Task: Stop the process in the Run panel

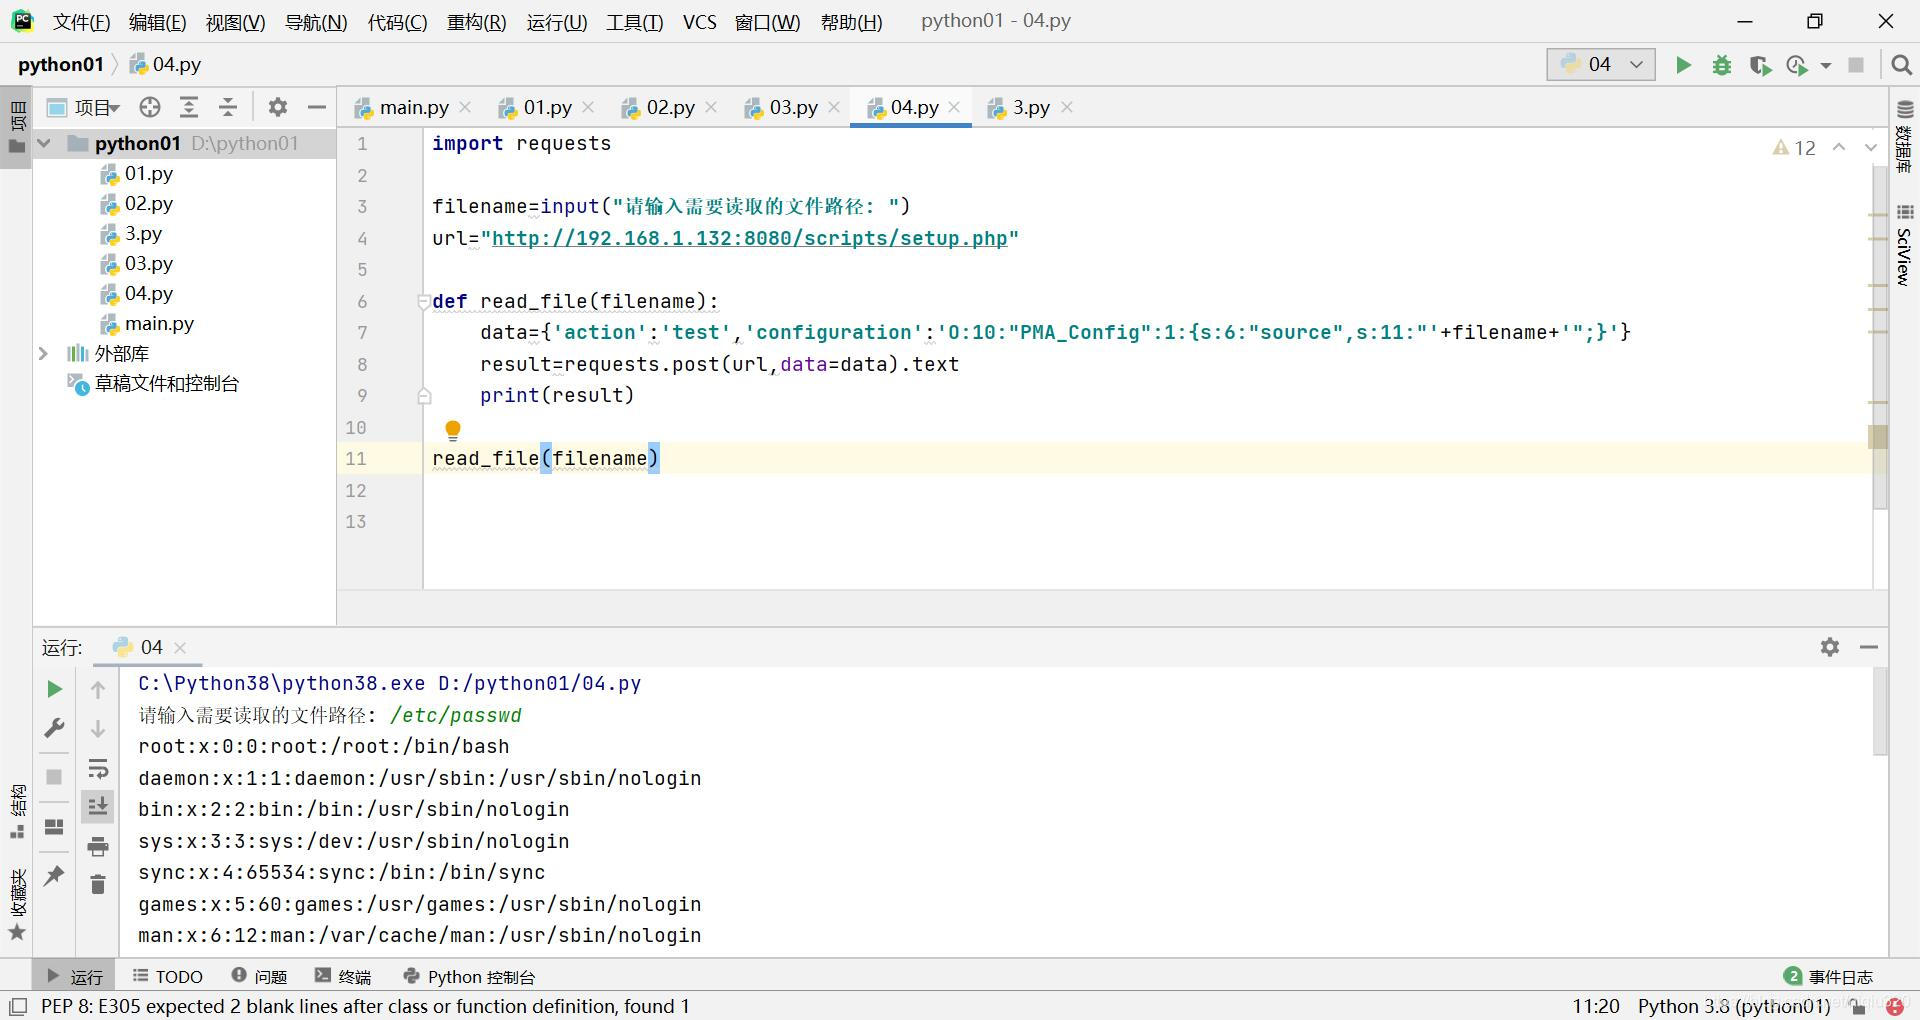Action: click(55, 777)
